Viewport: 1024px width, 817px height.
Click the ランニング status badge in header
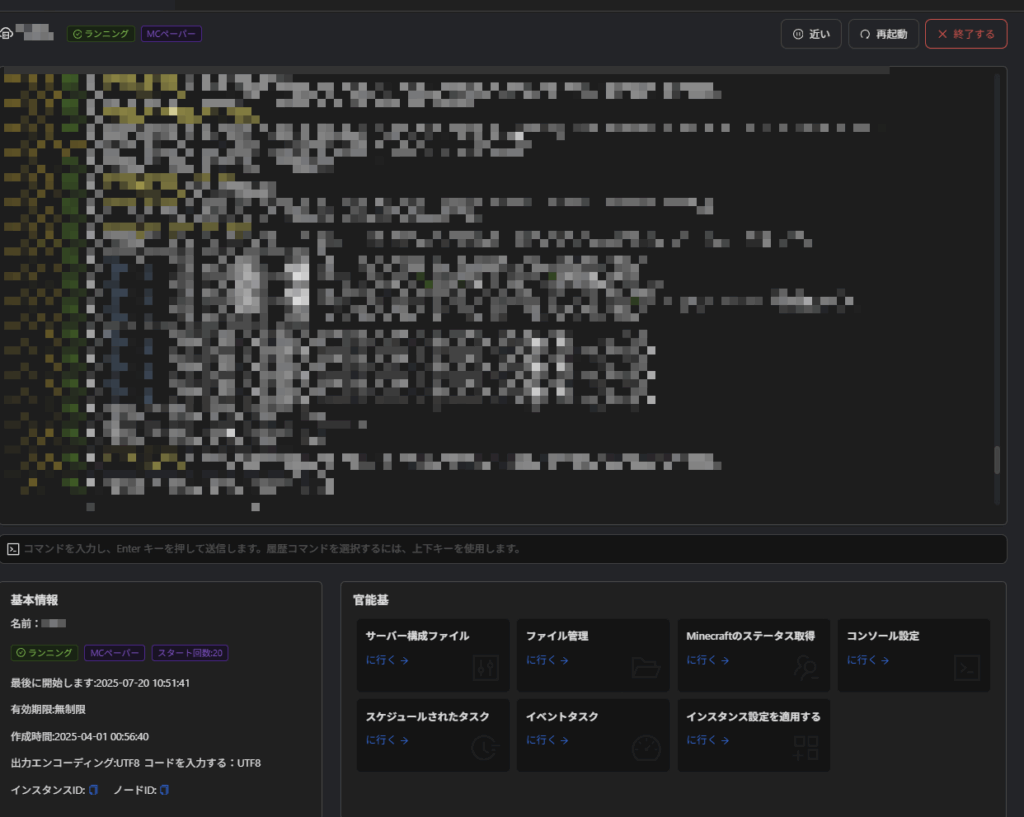click(101, 34)
